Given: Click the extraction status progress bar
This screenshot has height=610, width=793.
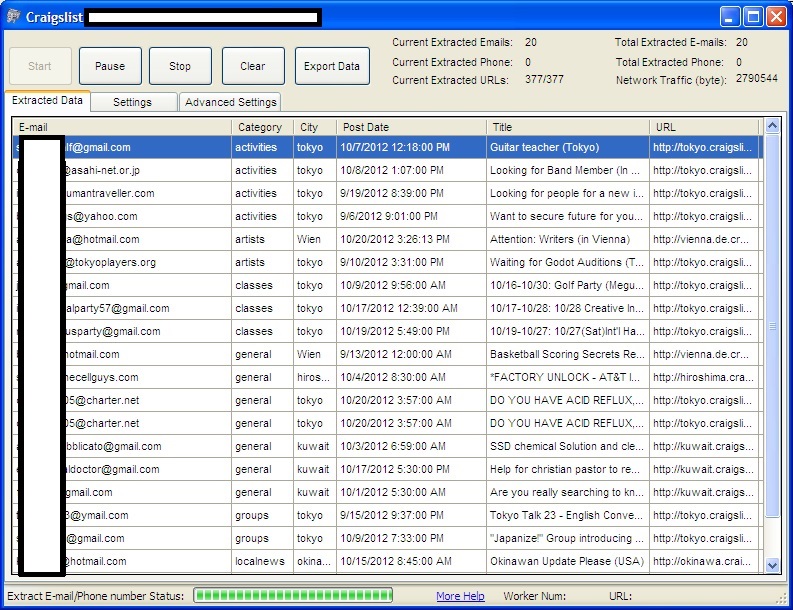Looking at the screenshot, I should tap(293, 596).
